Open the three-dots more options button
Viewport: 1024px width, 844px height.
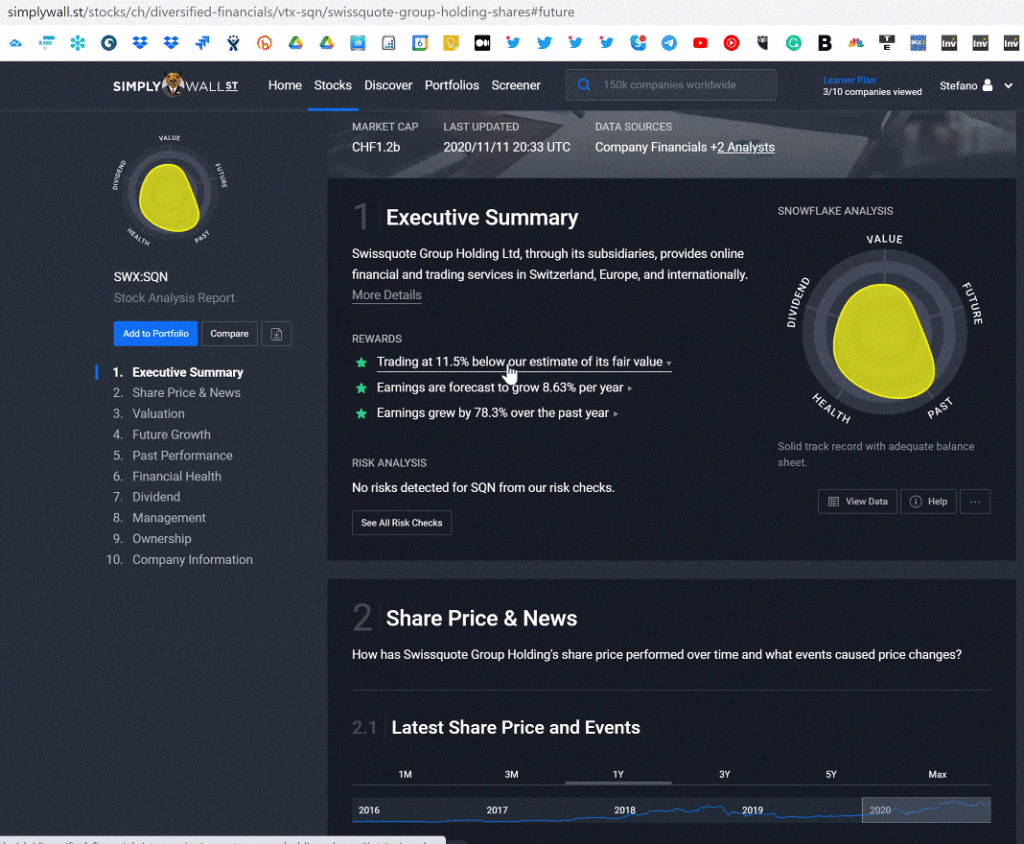tap(977, 501)
